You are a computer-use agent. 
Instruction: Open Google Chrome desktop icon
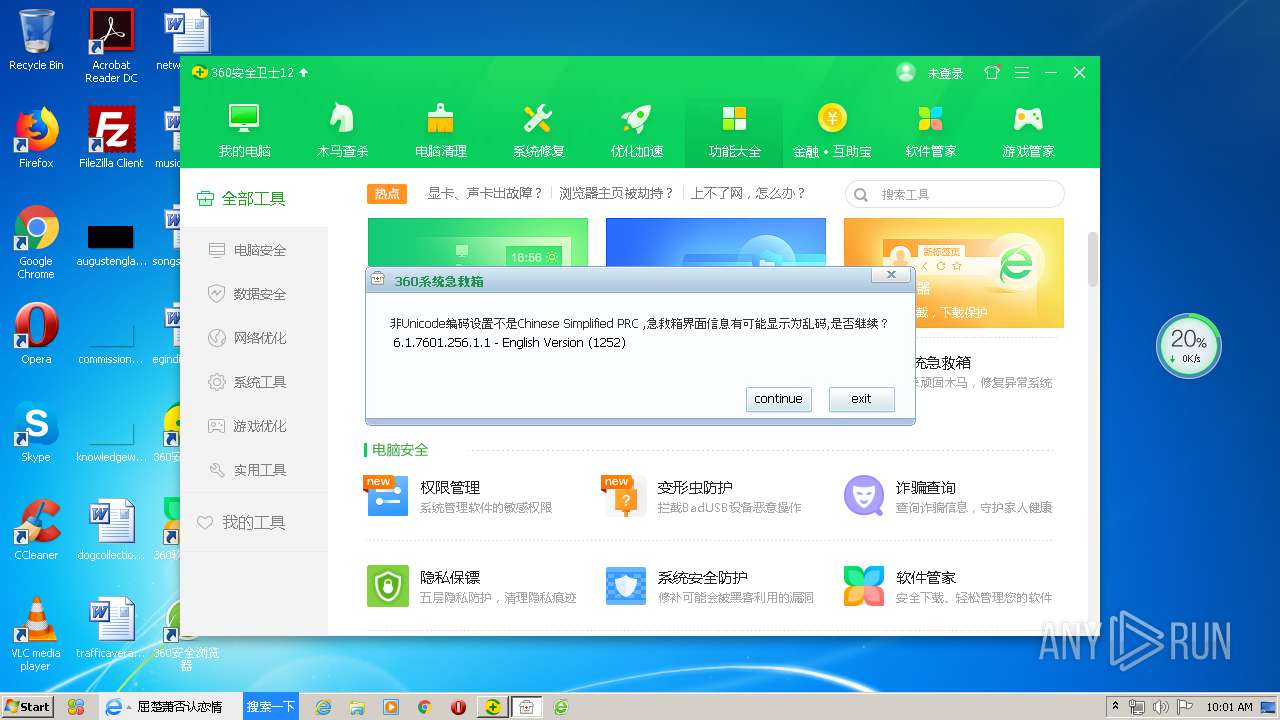[36, 242]
